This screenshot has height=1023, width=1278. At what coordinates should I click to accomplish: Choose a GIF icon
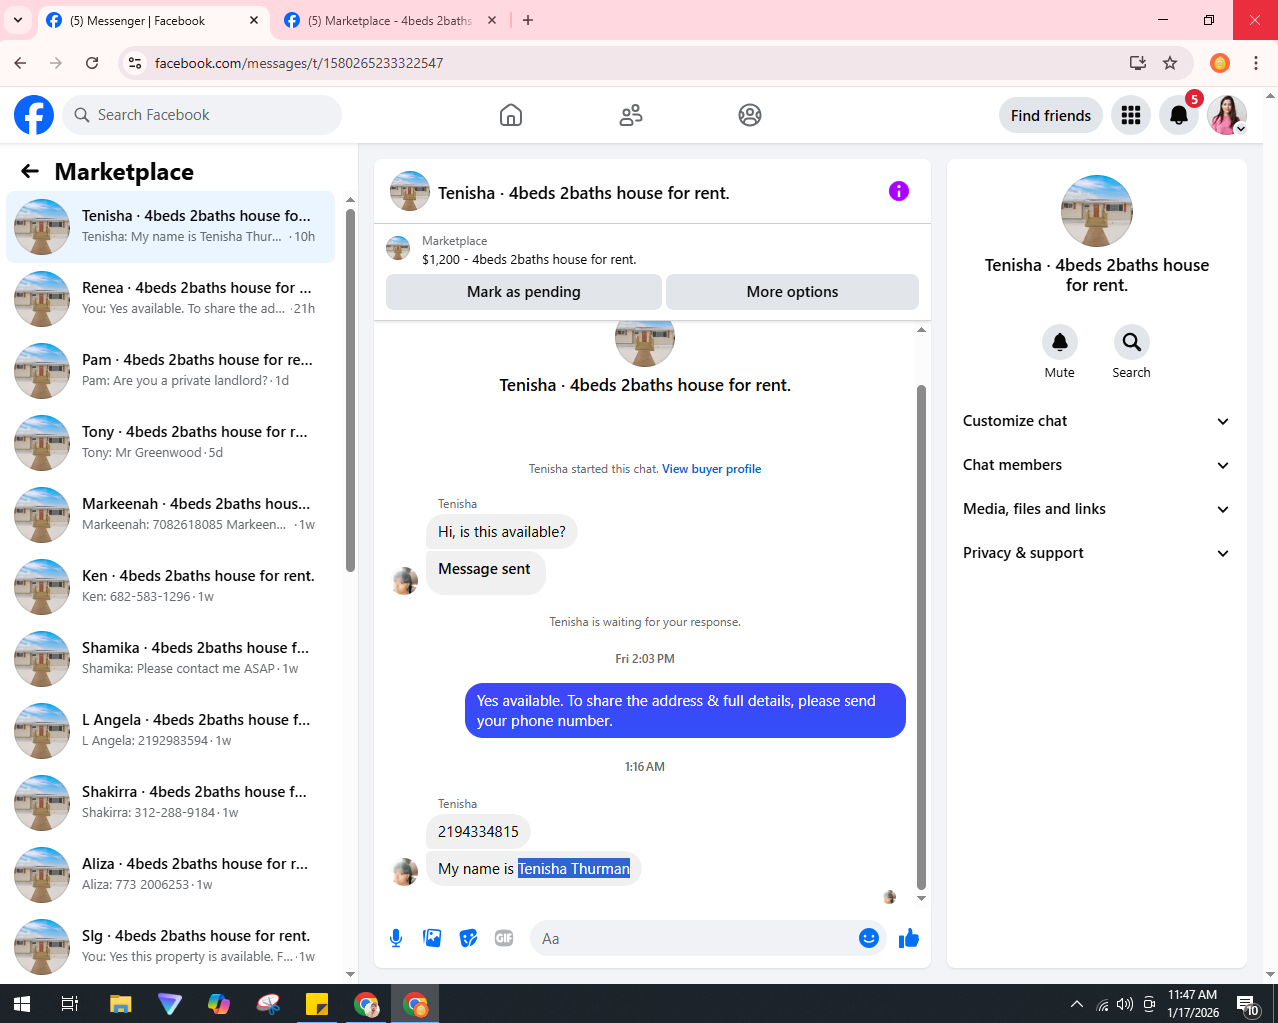pyautogui.click(x=504, y=938)
